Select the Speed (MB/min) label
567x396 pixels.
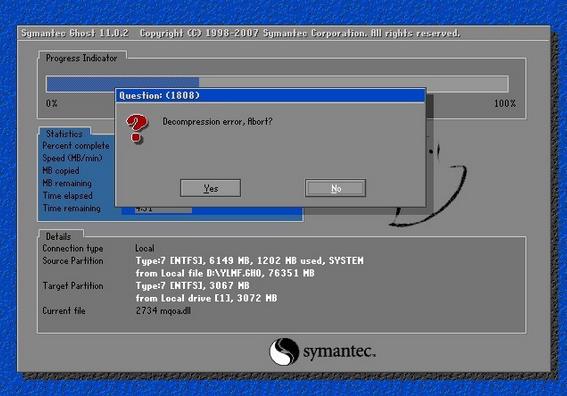[72, 158]
